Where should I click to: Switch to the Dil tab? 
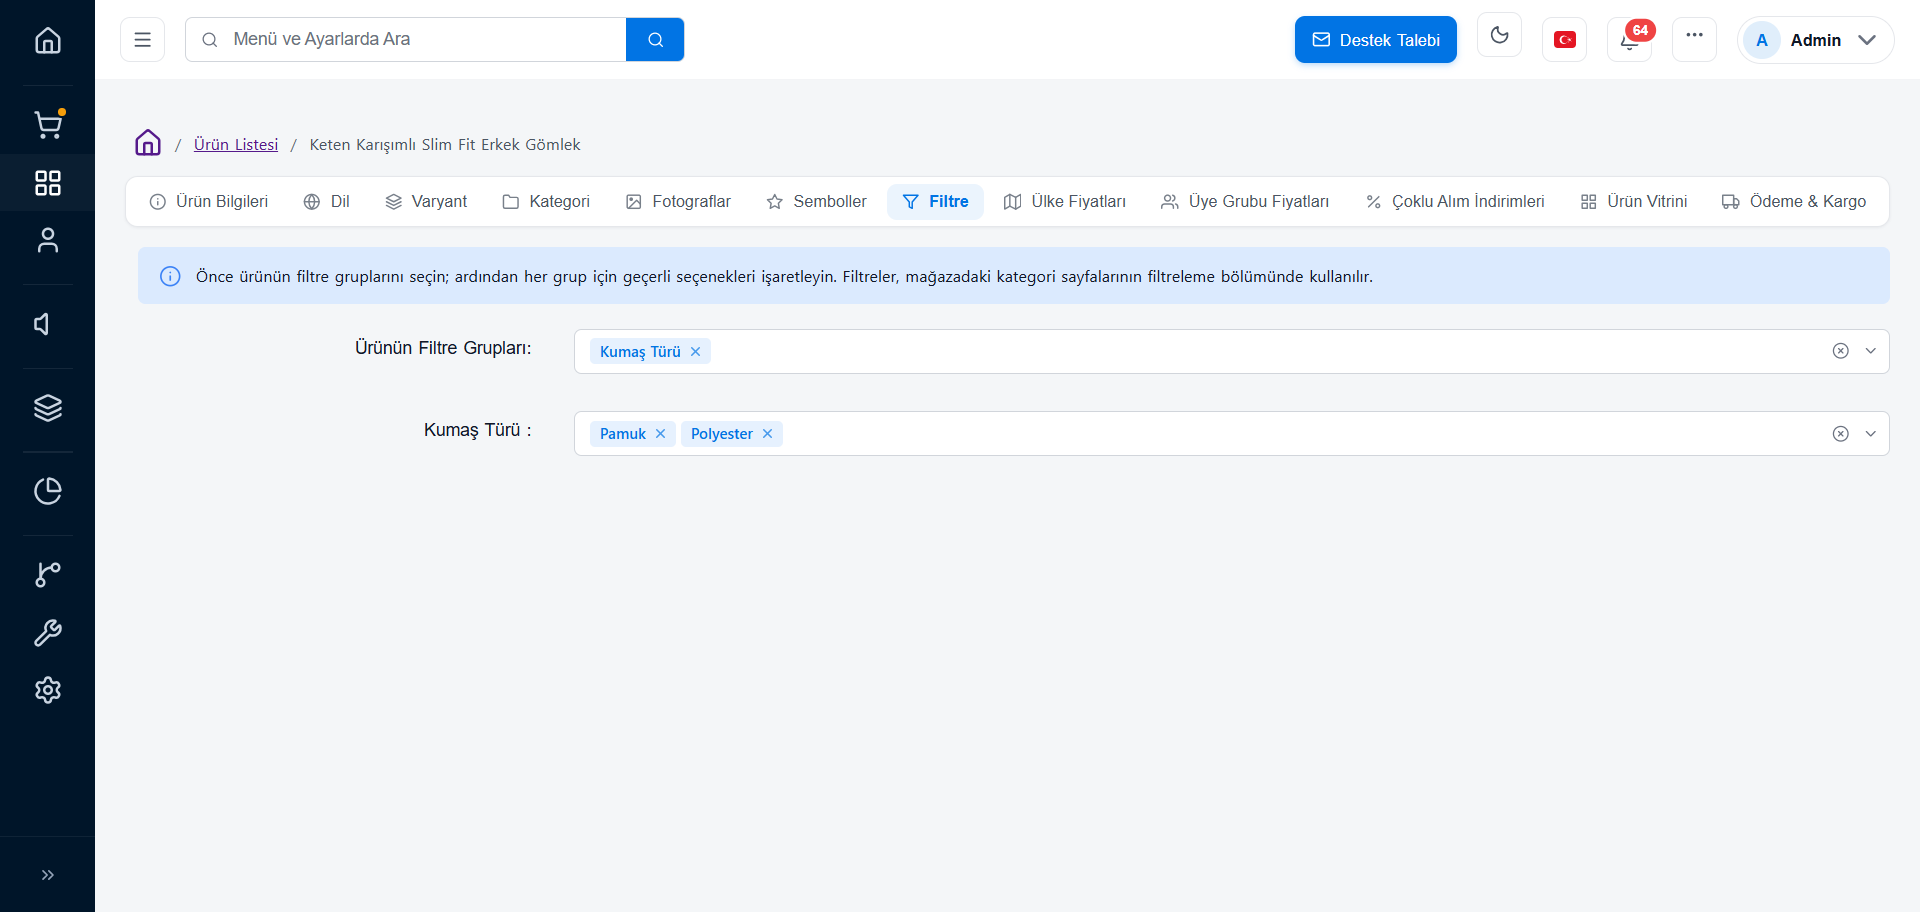pyautogui.click(x=327, y=202)
